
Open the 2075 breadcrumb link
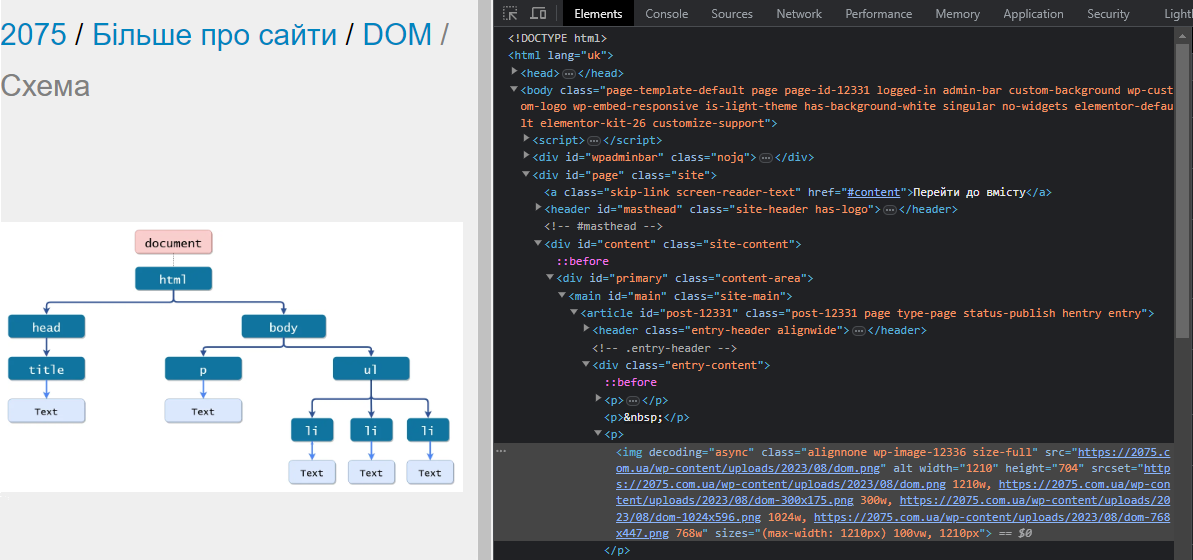click(33, 34)
